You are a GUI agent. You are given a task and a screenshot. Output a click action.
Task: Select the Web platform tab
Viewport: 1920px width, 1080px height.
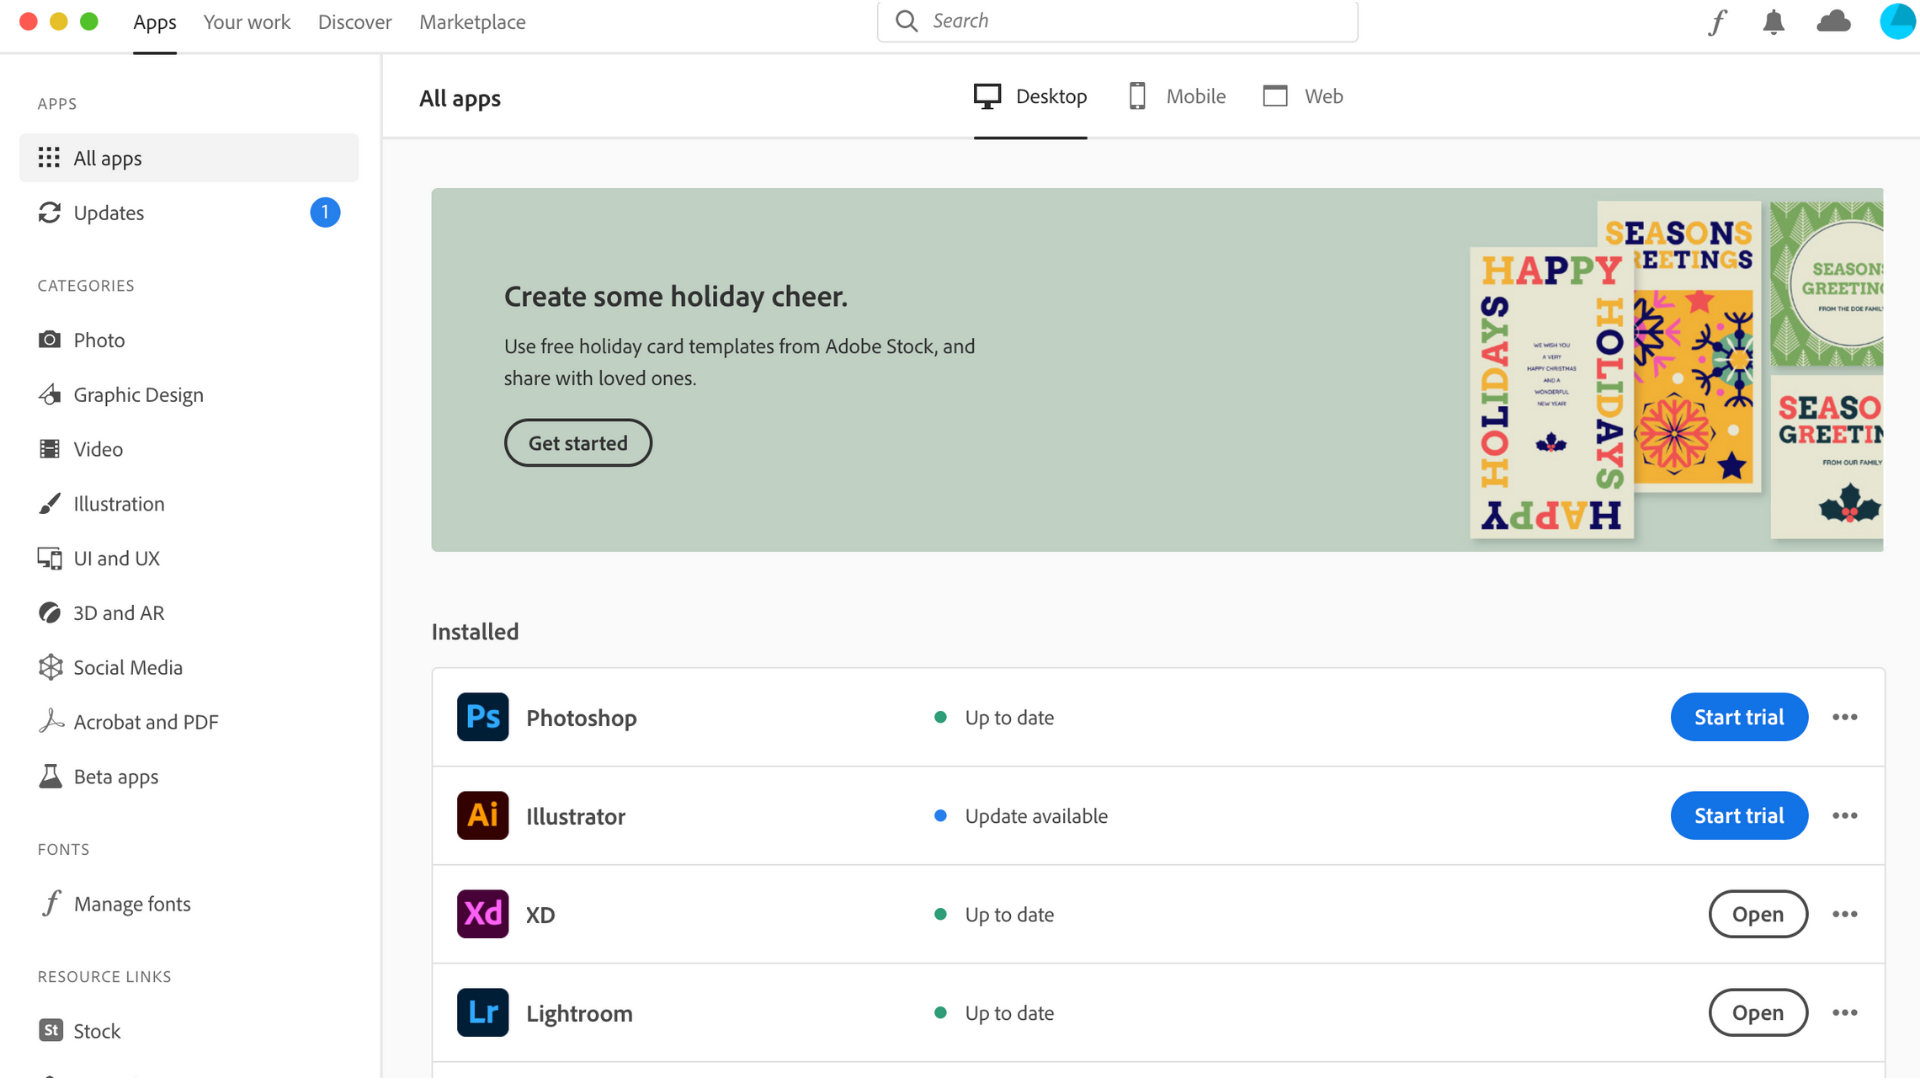1303,96
